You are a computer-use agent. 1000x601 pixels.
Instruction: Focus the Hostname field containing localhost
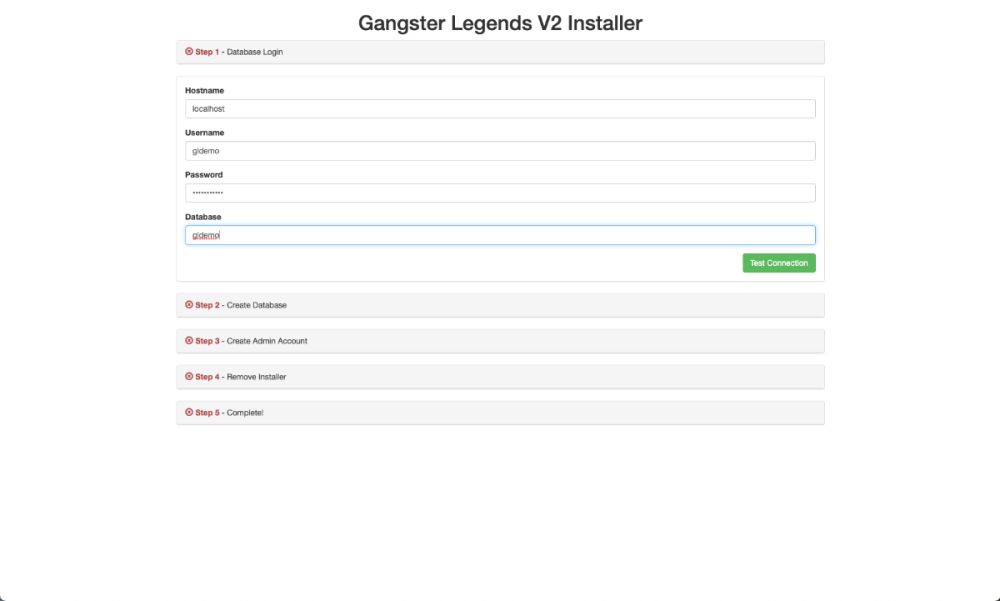click(500, 109)
